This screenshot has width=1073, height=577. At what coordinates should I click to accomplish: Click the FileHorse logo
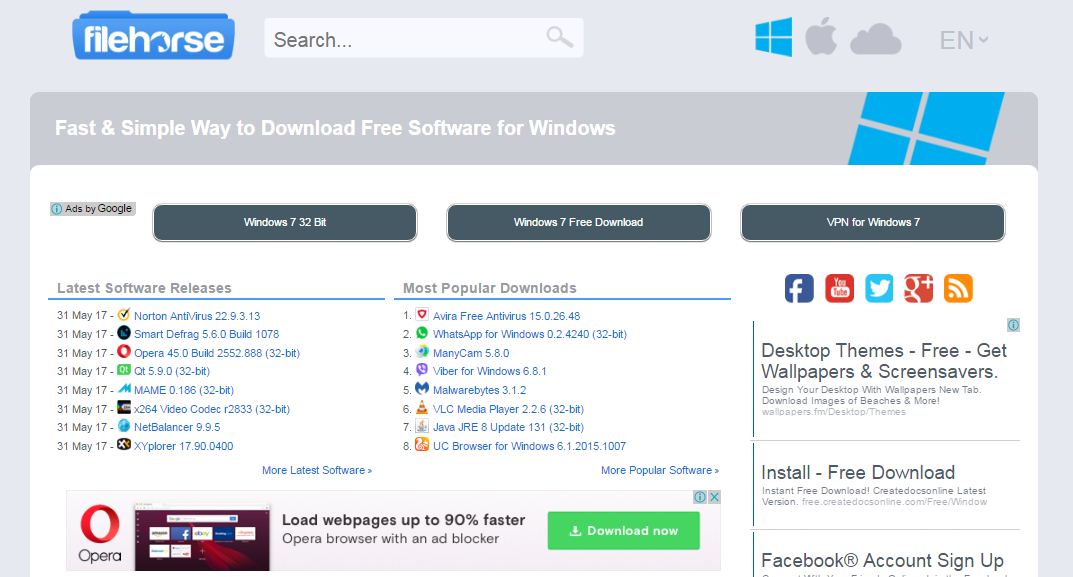pos(153,36)
